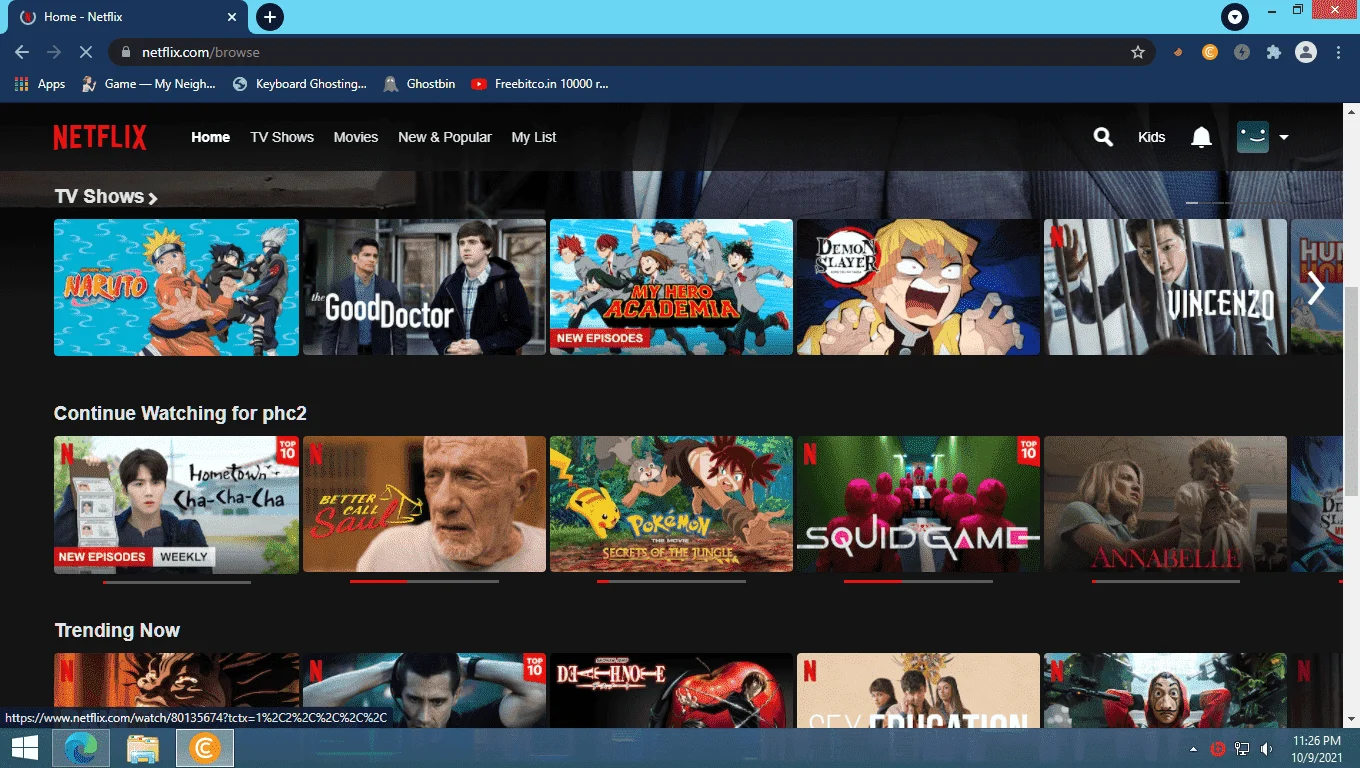Resume watching Annabelle

(x=1165, y=504)
